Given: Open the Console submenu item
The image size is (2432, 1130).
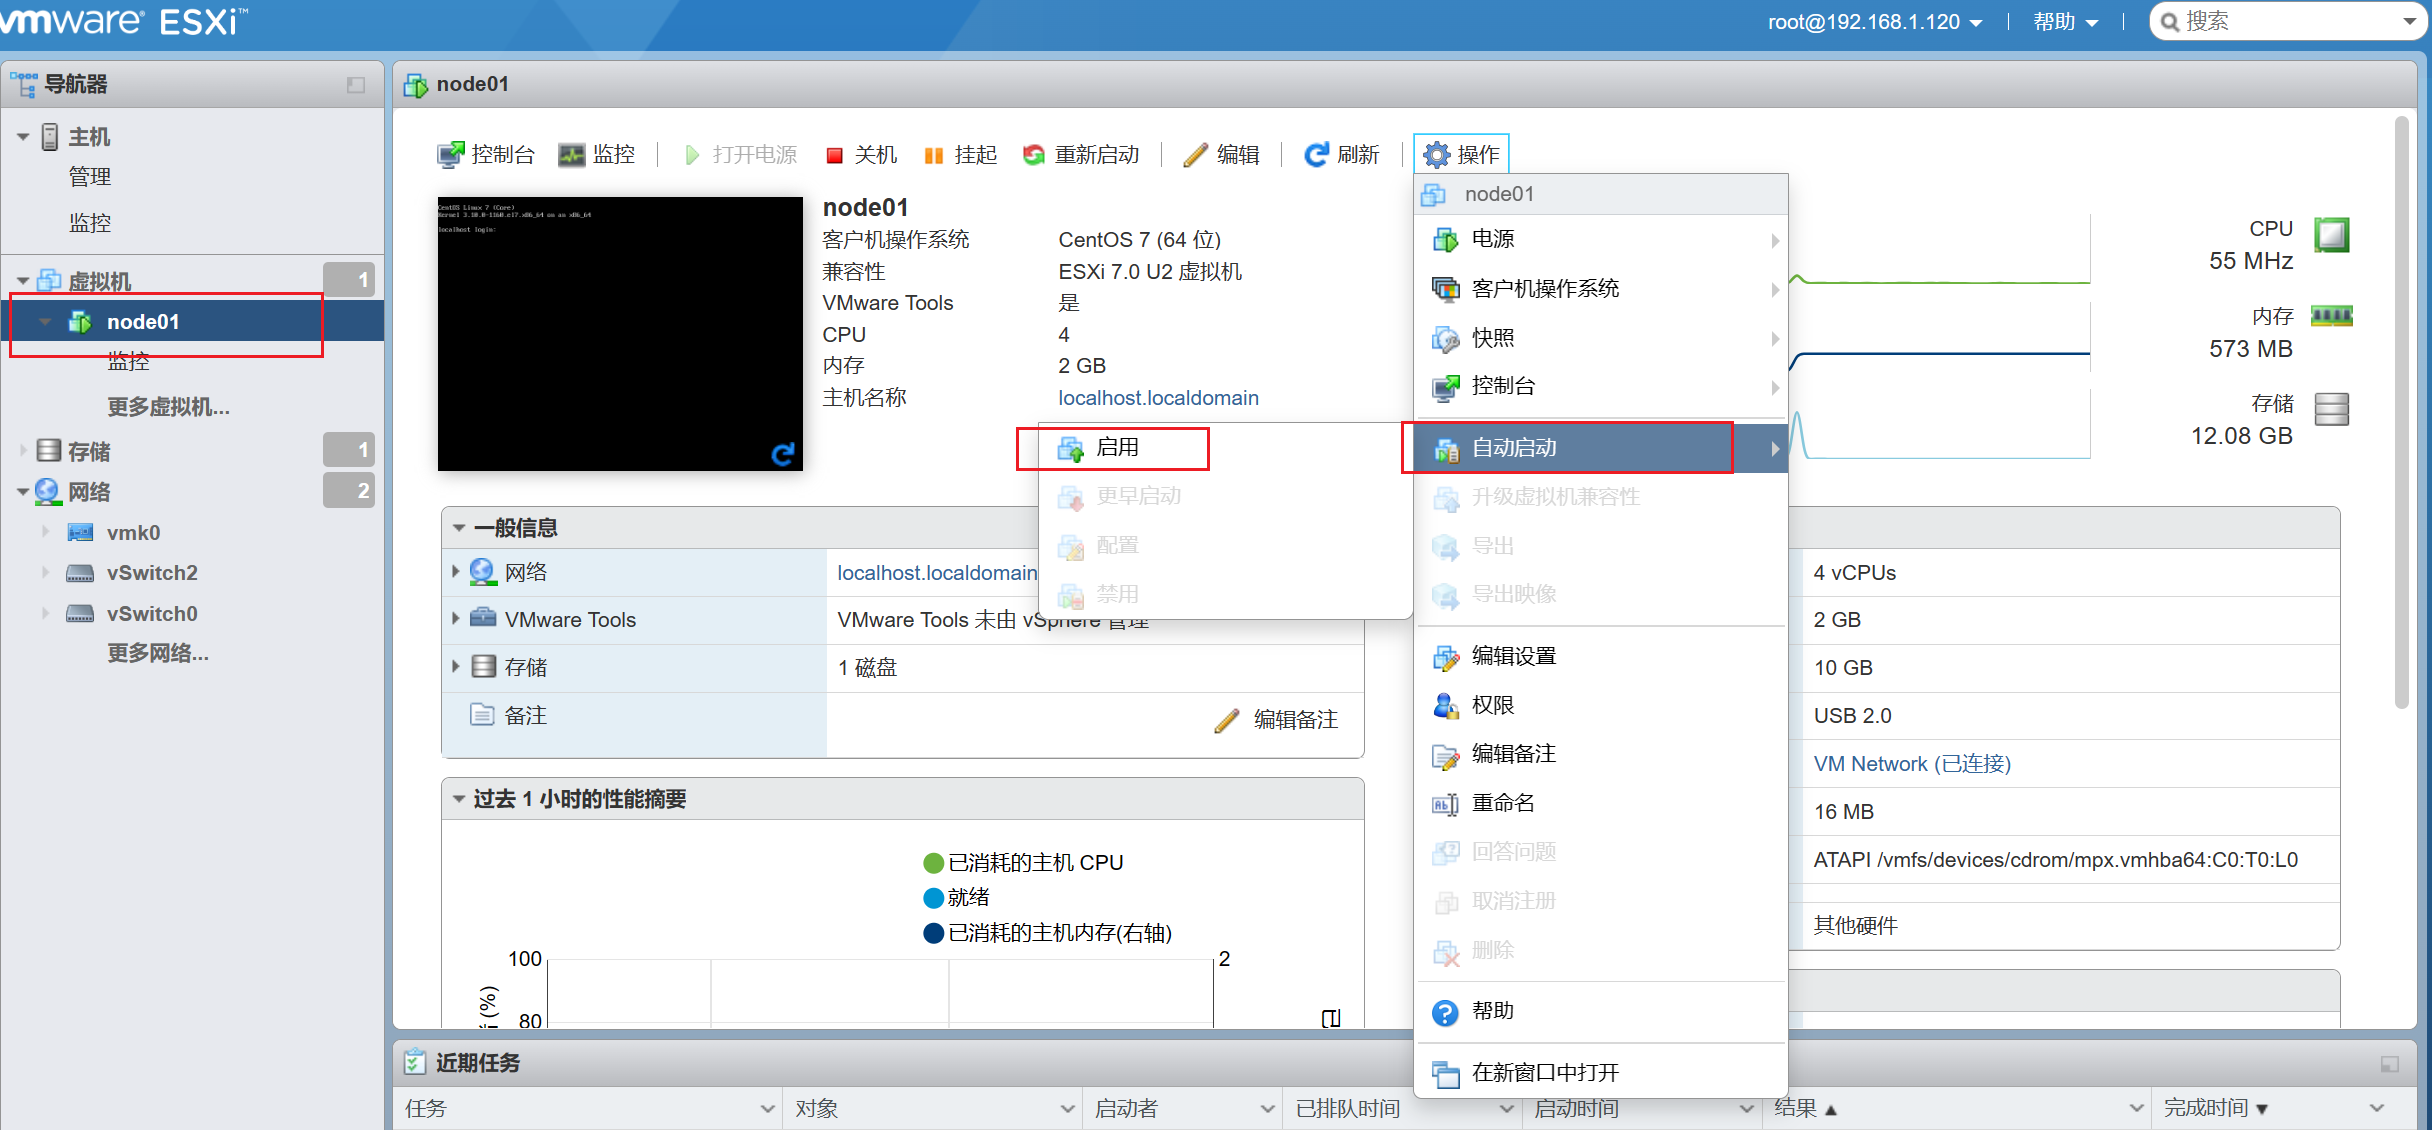Looking at the screenshot, I should [1601, 387].
